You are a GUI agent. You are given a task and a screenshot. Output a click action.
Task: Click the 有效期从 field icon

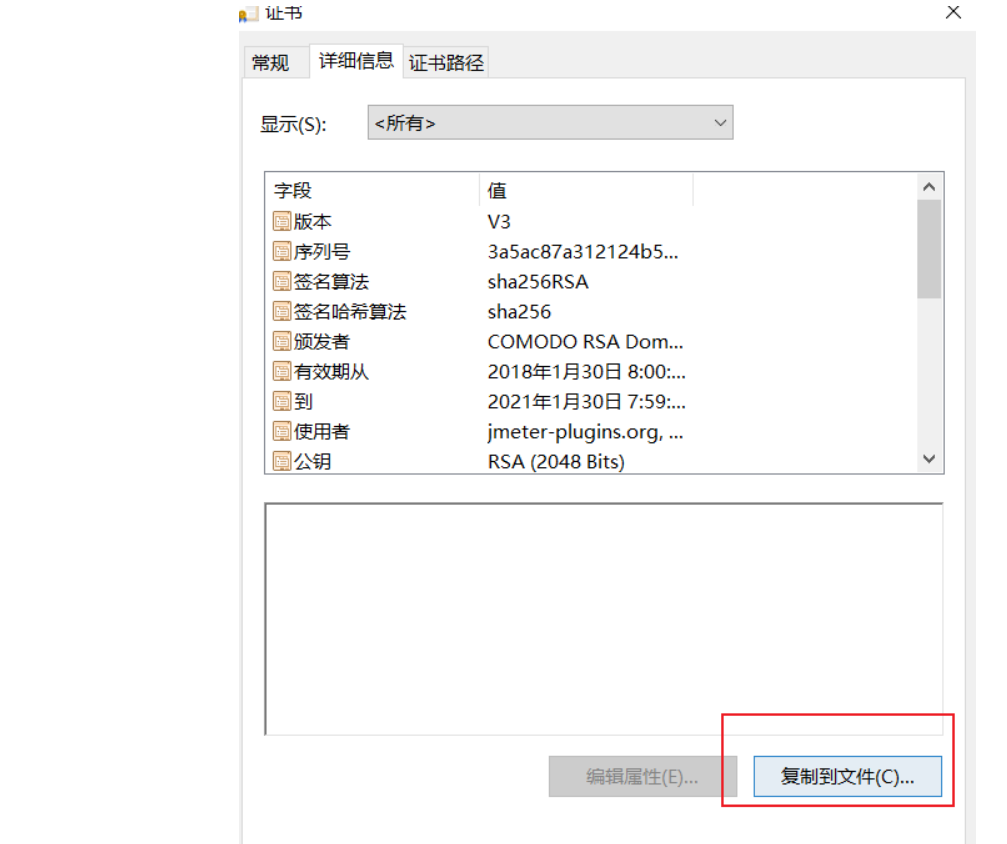point(281,371)
